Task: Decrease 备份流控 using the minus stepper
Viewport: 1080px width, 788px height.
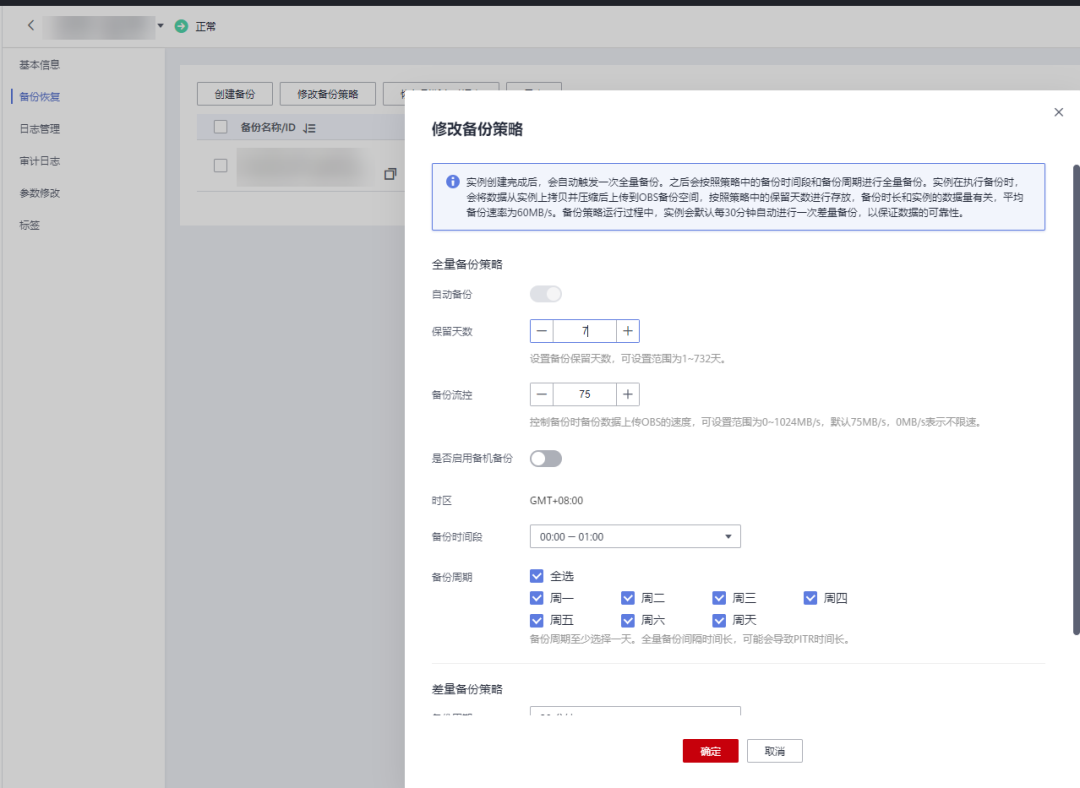Action: (541, 394)
